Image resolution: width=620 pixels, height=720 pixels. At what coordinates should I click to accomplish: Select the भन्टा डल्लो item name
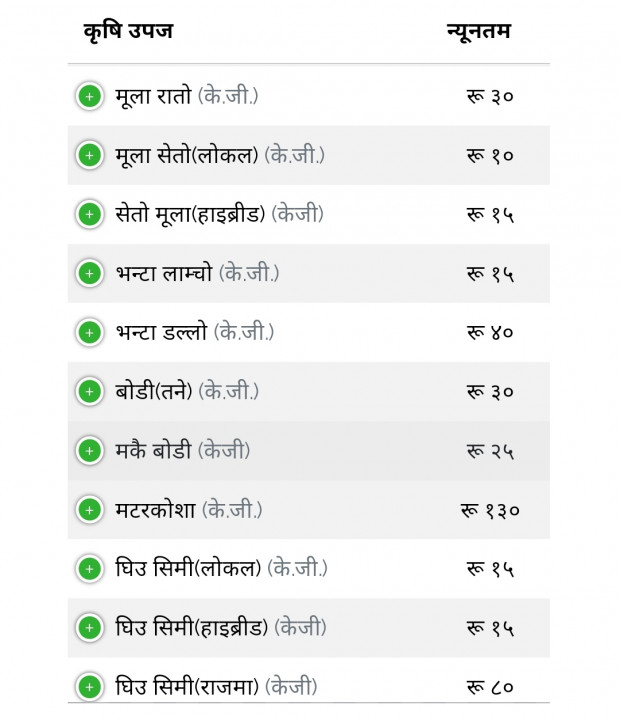pyautogui.click(x=161, y=332)
